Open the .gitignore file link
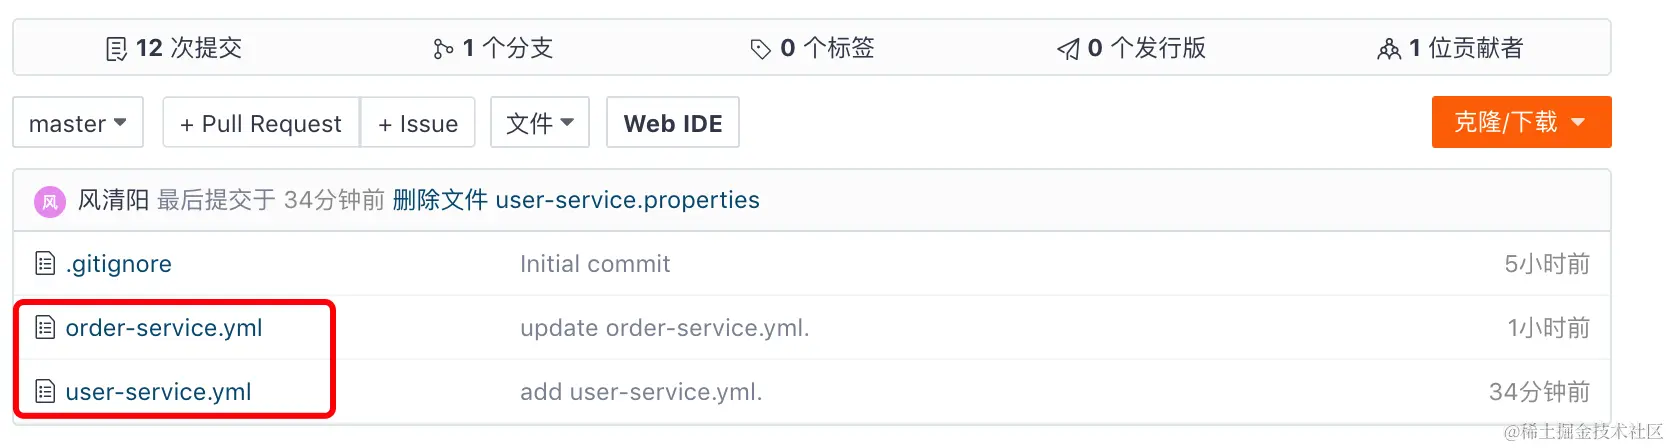 click(118, 264)
